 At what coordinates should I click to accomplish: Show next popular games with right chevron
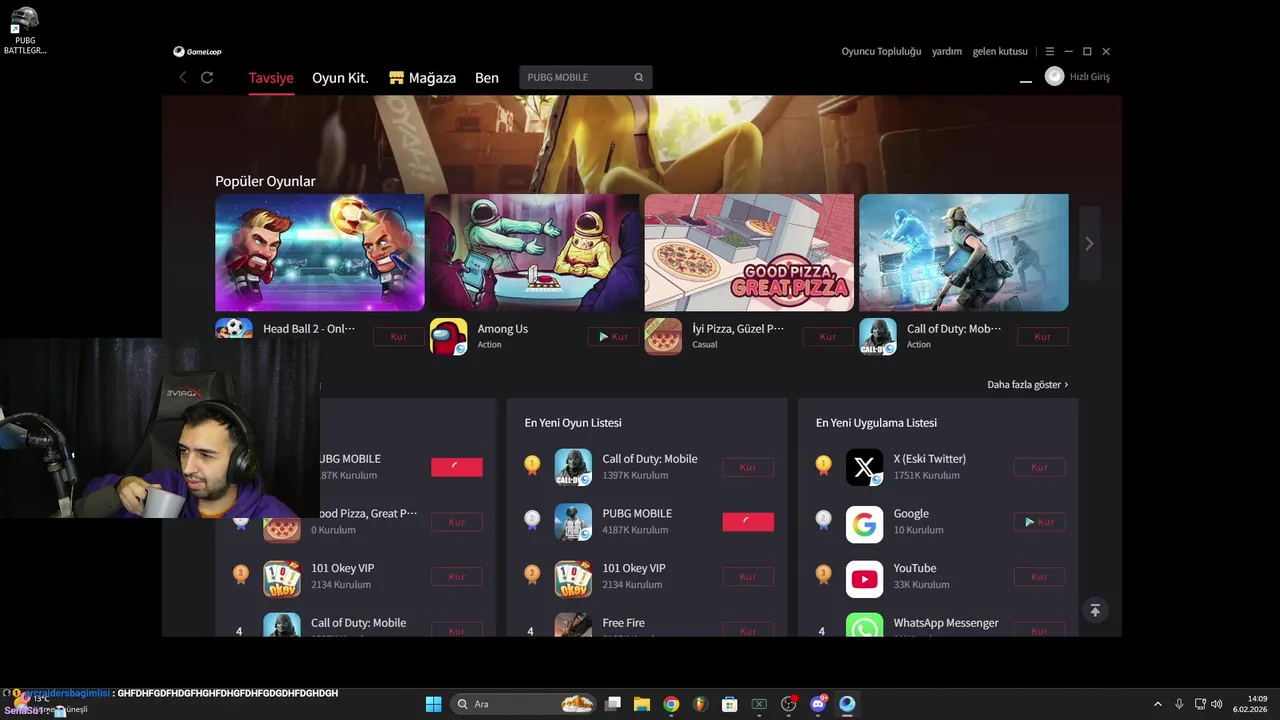(1090, 243)
